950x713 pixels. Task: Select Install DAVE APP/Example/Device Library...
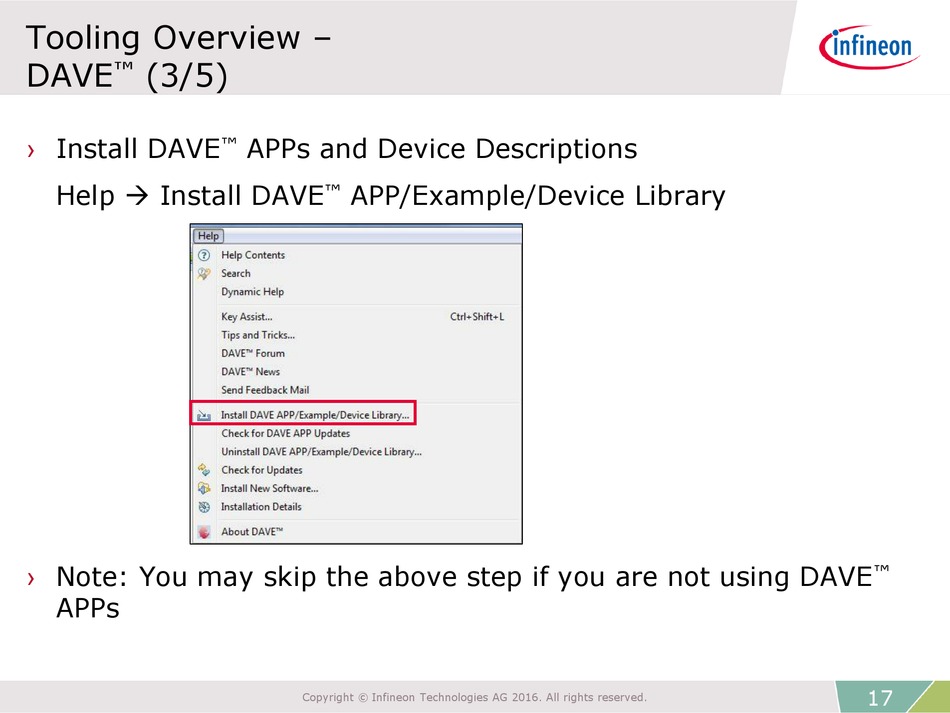click(315, 415)
